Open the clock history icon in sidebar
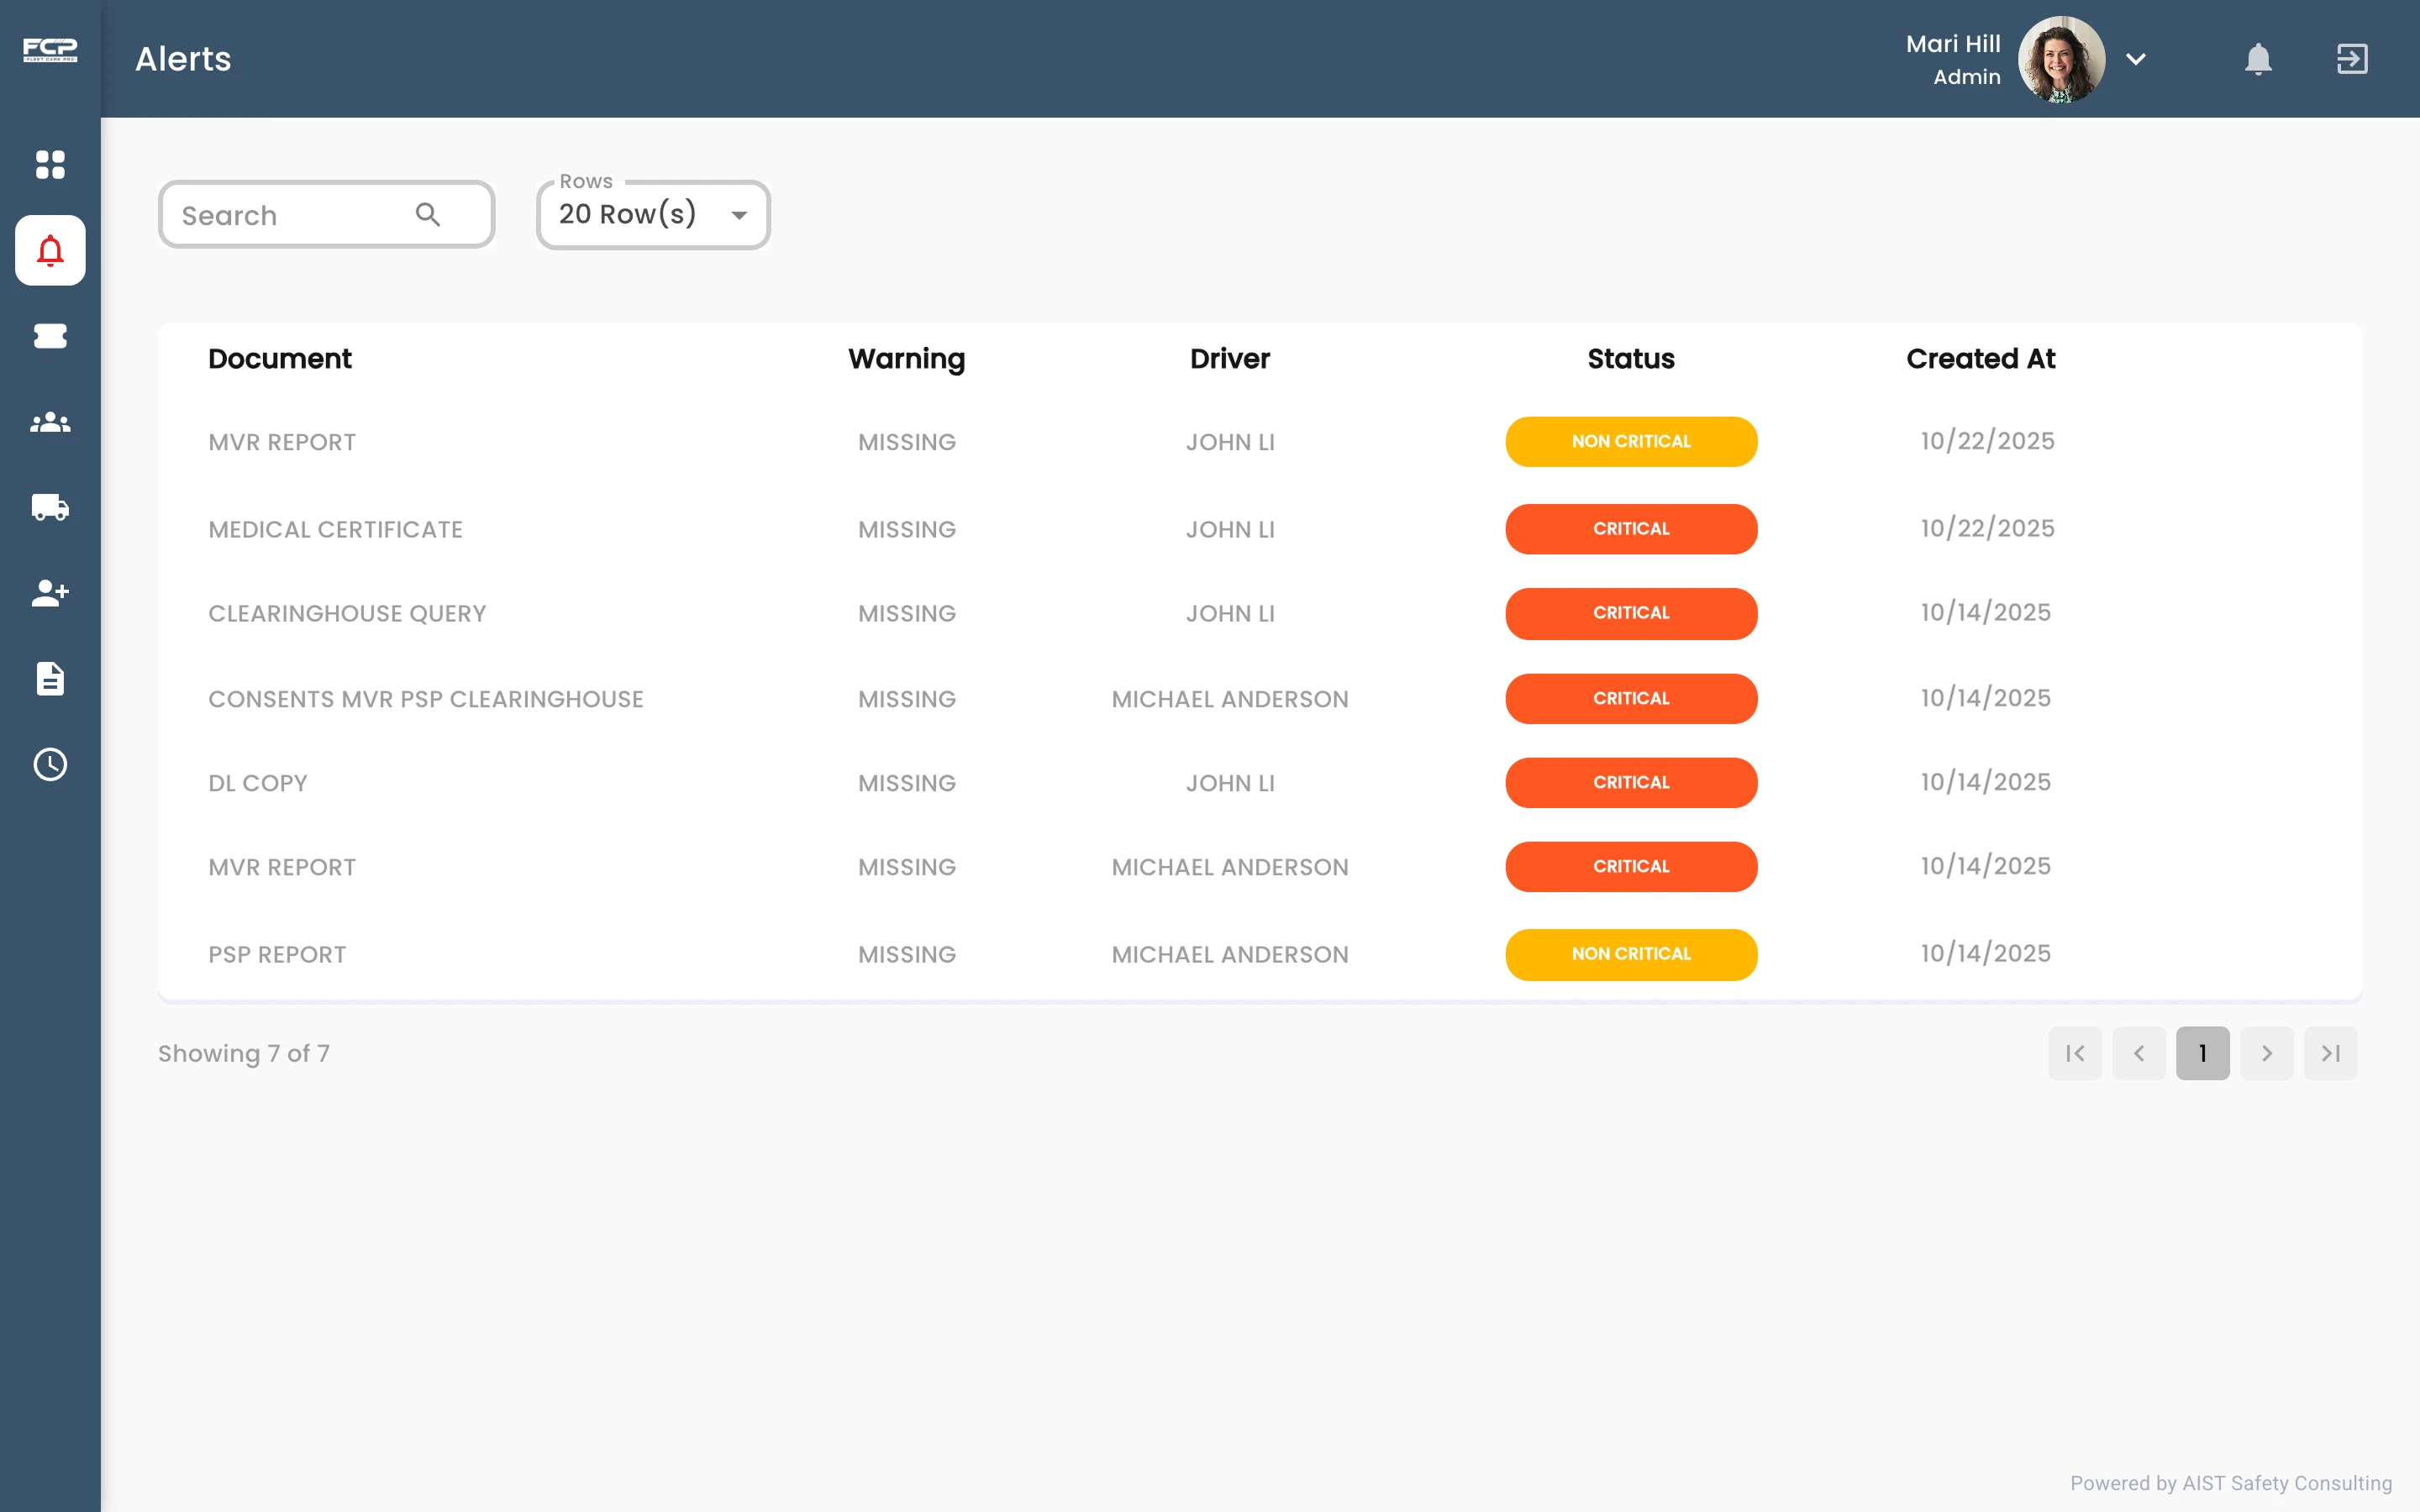 tap(50, 764)
